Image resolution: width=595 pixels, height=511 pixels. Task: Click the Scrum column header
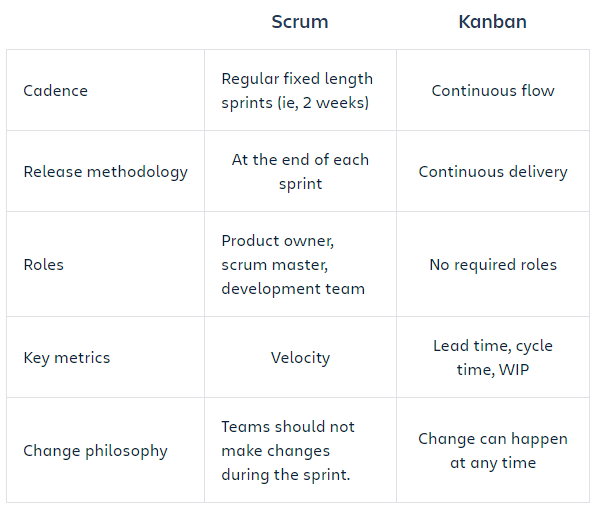pos(300,22)
